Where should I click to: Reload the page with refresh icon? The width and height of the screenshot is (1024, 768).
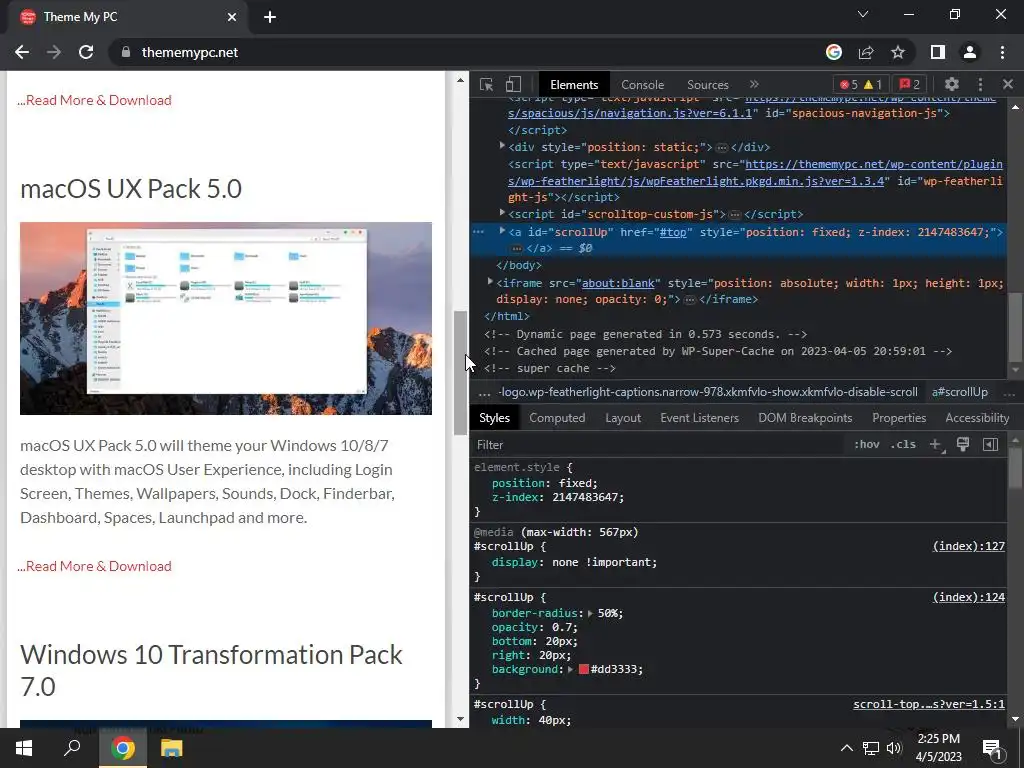click(x=86, y=52)
